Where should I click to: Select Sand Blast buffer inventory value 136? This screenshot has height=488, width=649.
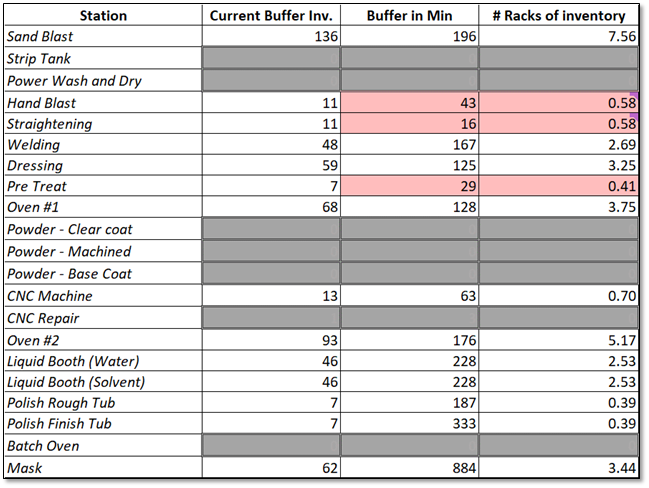(271, 38)
